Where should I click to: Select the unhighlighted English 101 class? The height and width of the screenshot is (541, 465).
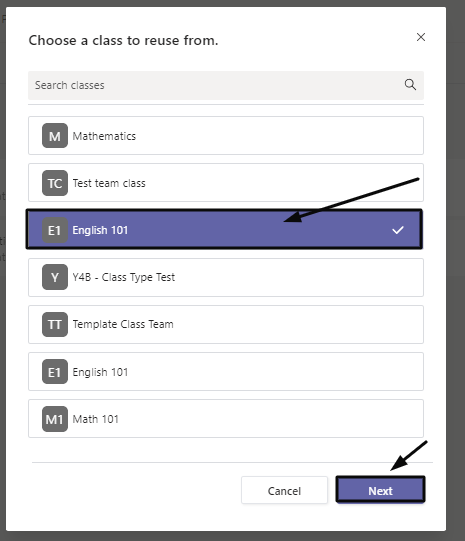226,372
